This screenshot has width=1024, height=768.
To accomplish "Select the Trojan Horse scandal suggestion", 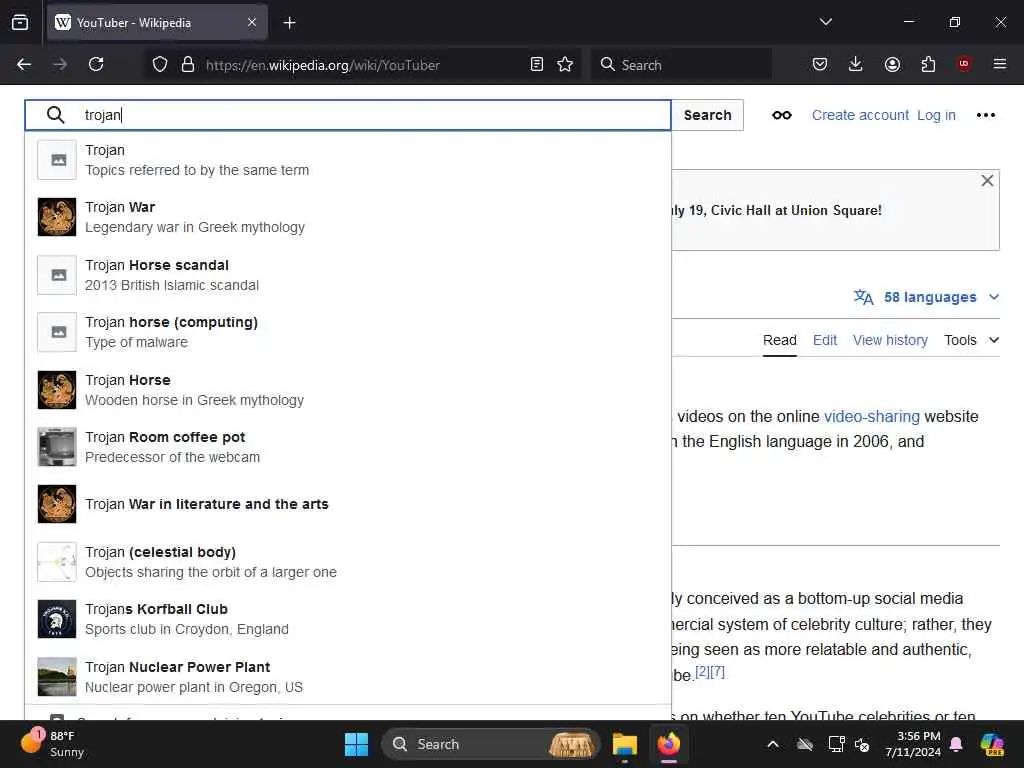I will pos(347,275).
